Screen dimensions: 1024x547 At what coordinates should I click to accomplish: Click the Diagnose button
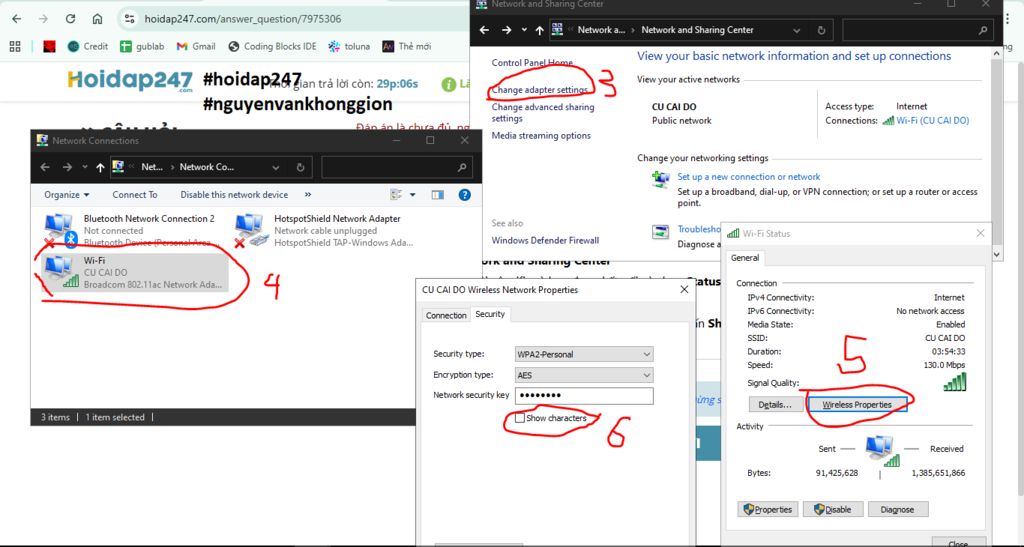point(897,510)
